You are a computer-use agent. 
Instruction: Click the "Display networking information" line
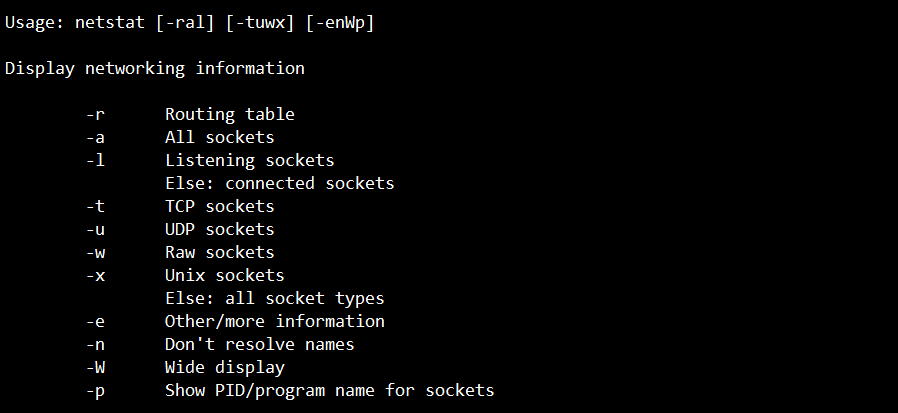(x=155, y=69)
